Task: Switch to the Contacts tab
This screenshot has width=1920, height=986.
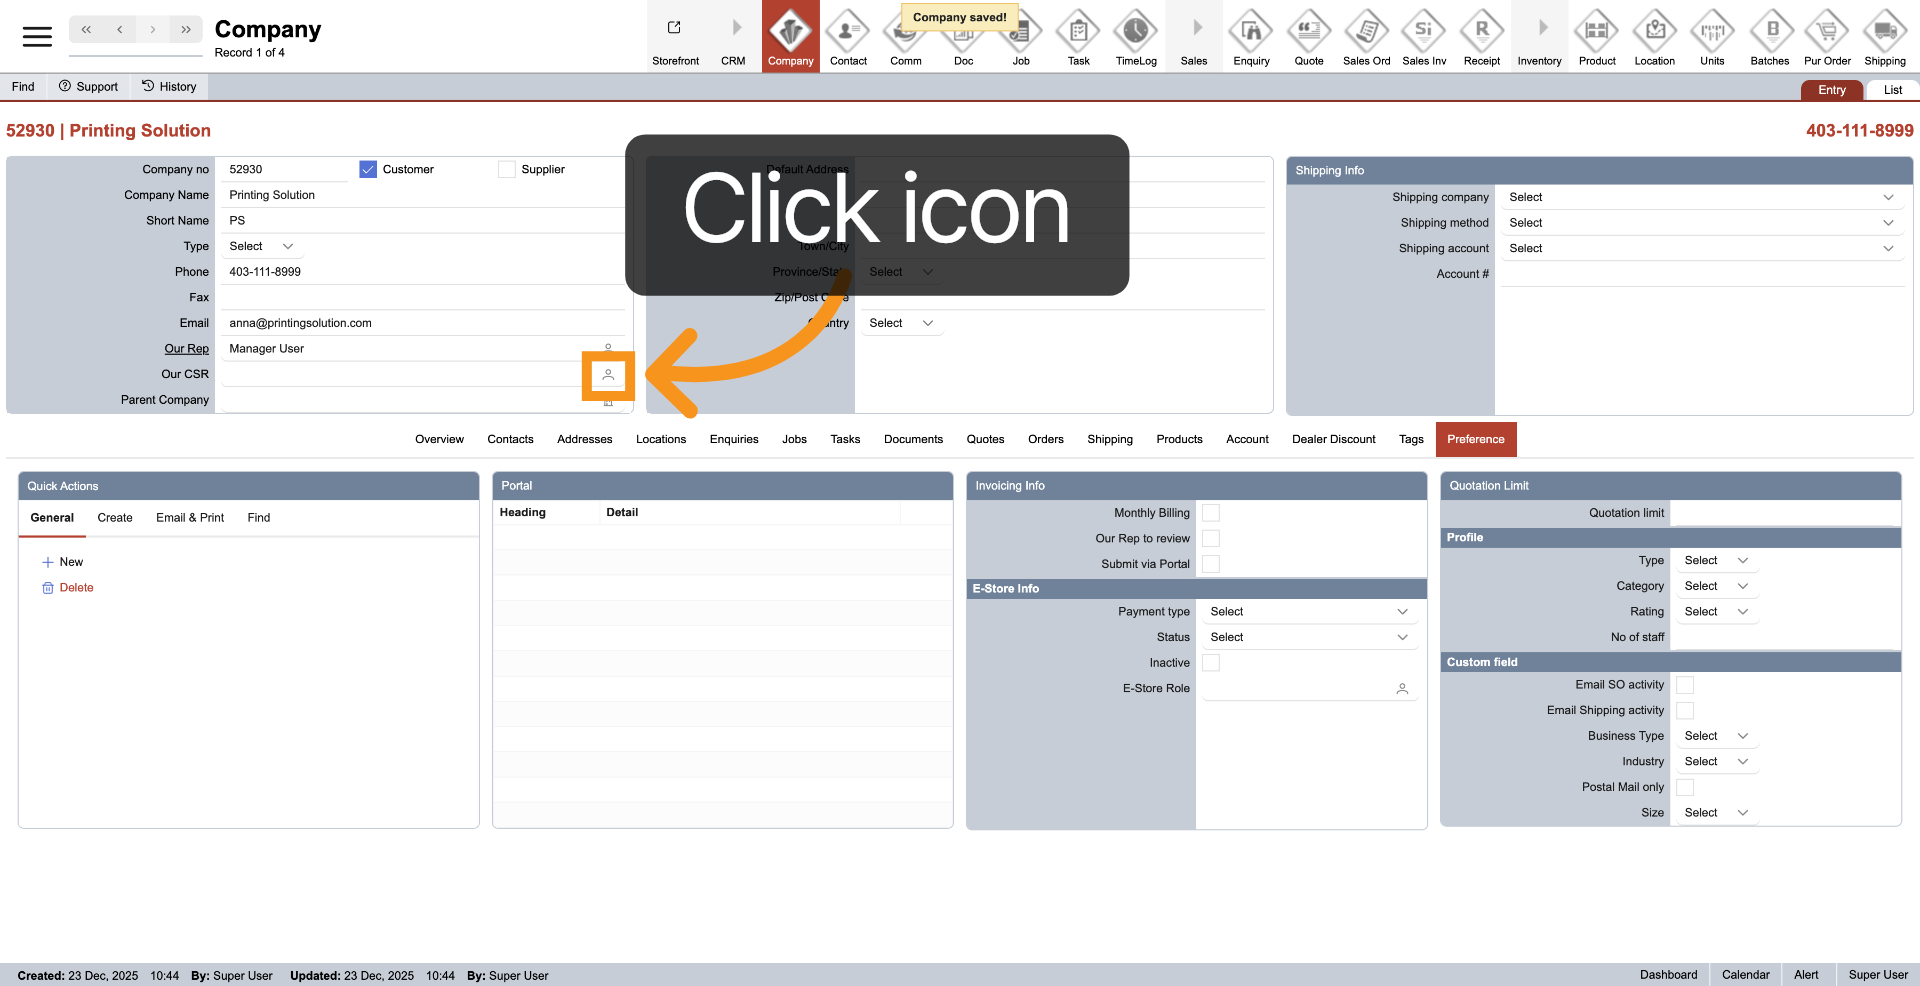Action: 510,440
